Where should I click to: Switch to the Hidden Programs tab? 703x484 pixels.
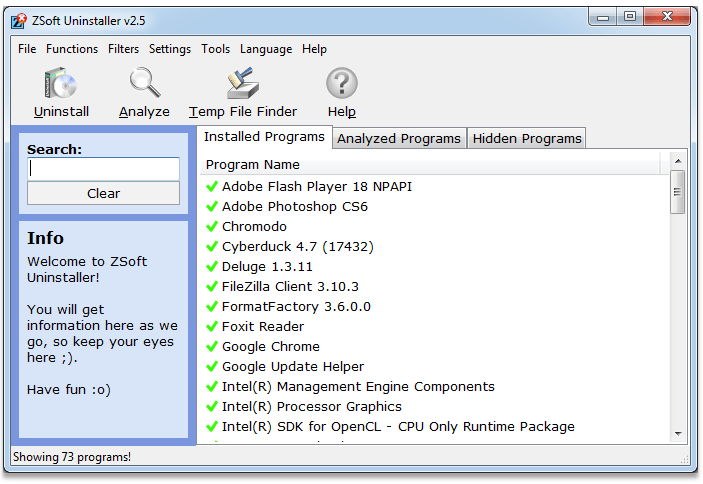(x=527, y=138)
